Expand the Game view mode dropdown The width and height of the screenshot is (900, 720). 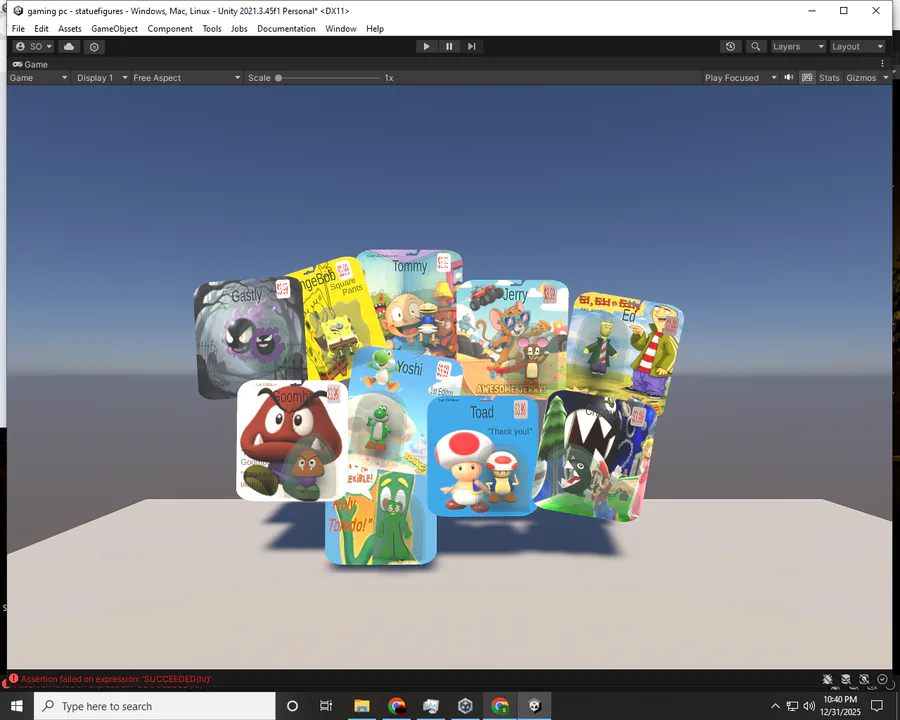click(x=38, y=78)
